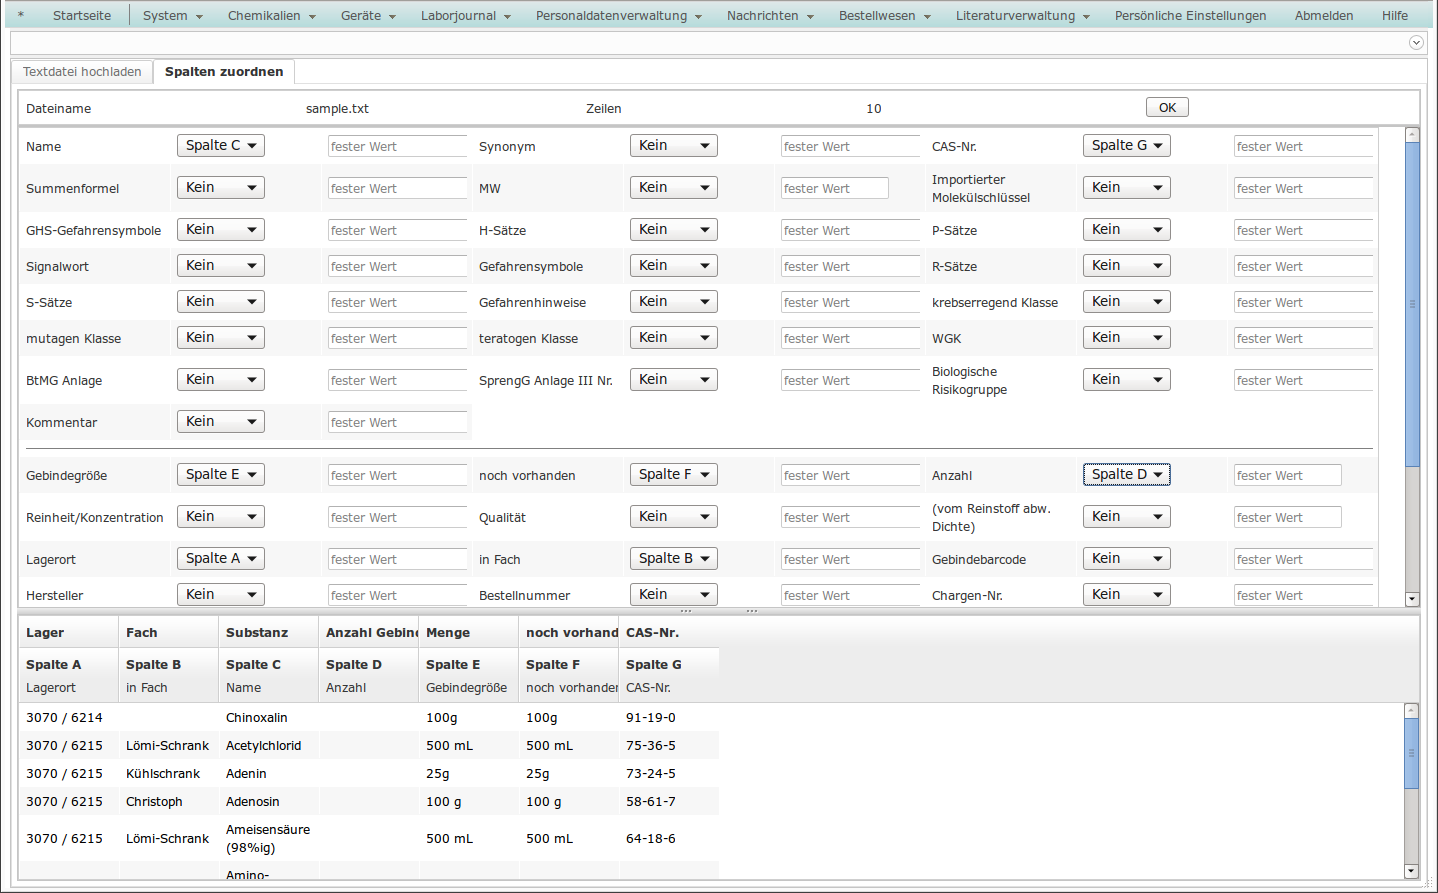Click the fester Wert field for MW
Image resolution: width=1438 pixels, height=893 pixels.
point(835,188)
